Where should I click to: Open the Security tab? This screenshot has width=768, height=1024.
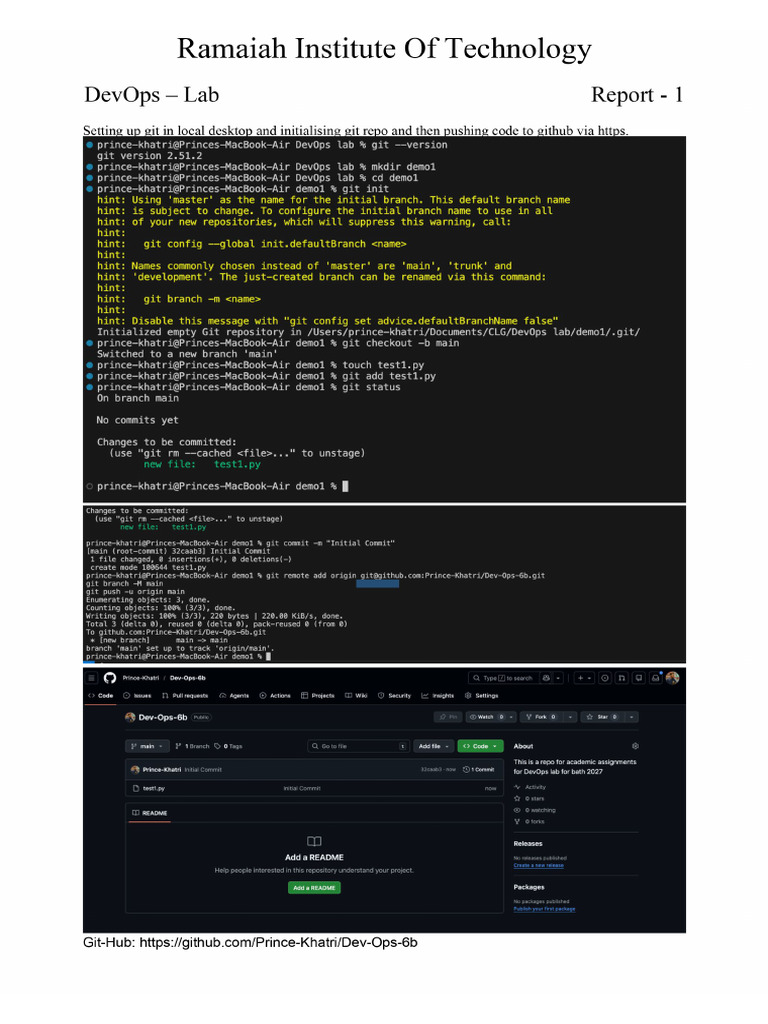(394, 696)
